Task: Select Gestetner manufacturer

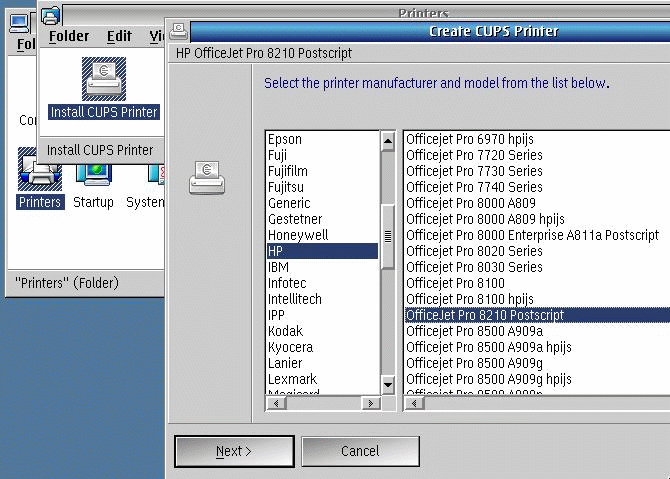Action: [x=322, y=219]
